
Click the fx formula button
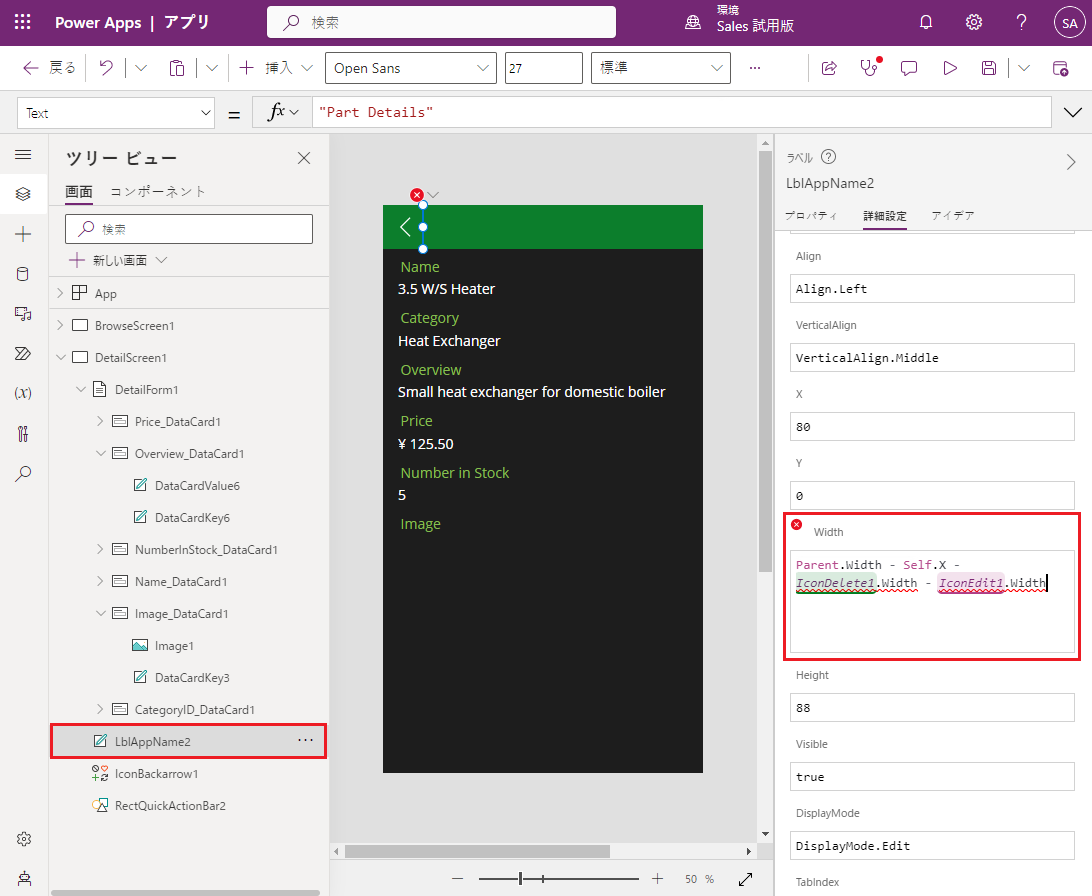click(282, 112)
